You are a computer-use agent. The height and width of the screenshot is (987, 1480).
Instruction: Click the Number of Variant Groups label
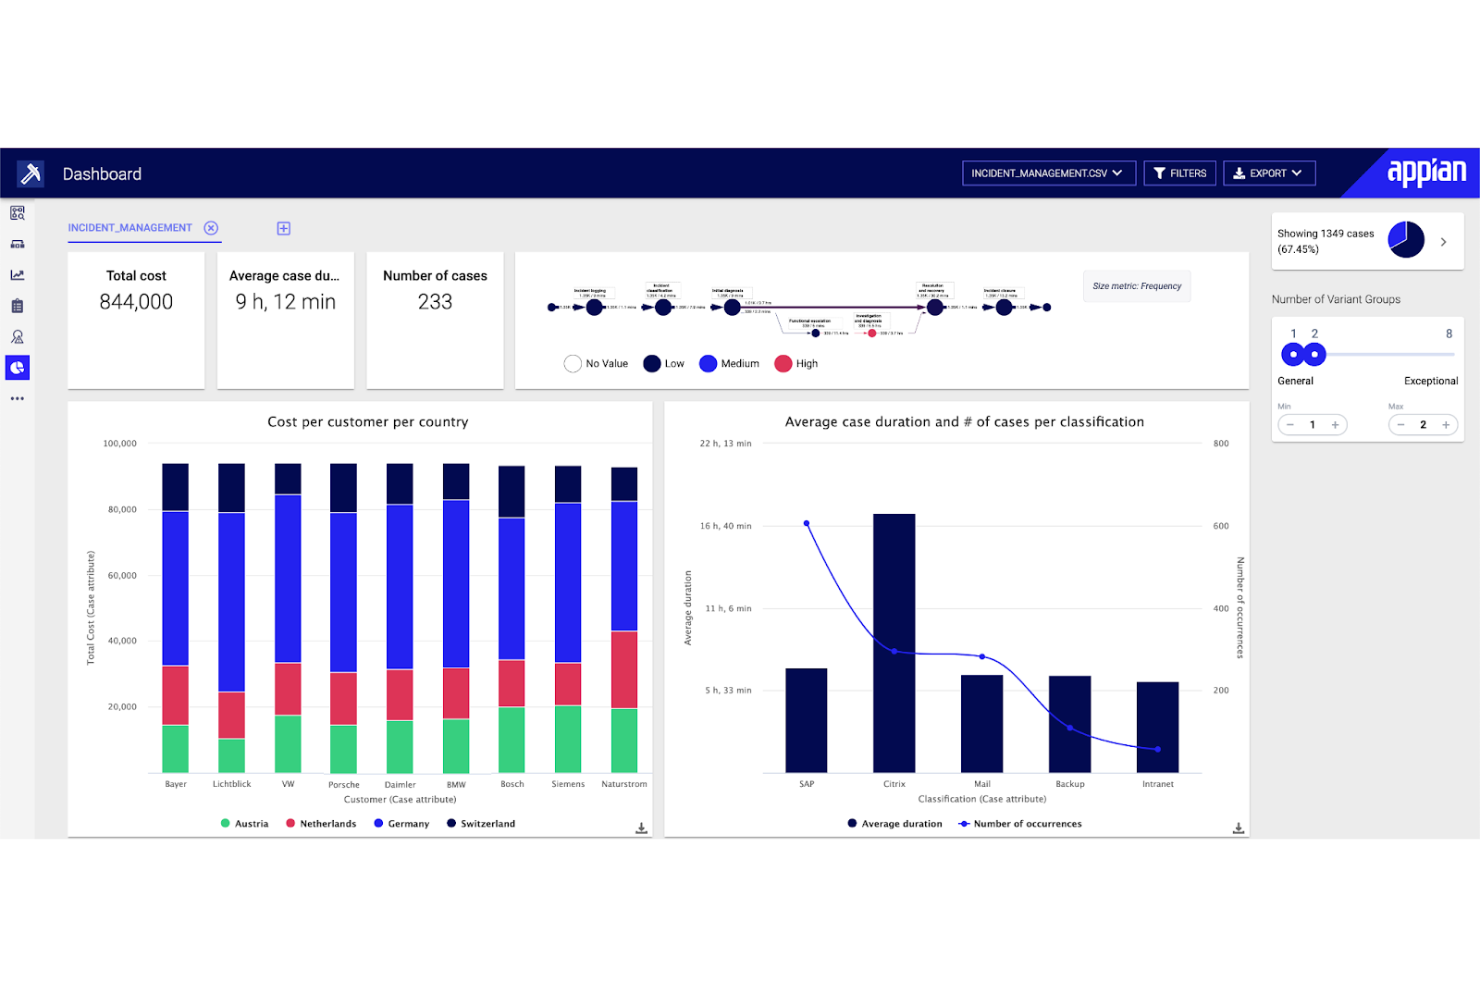coord(1336,299)
